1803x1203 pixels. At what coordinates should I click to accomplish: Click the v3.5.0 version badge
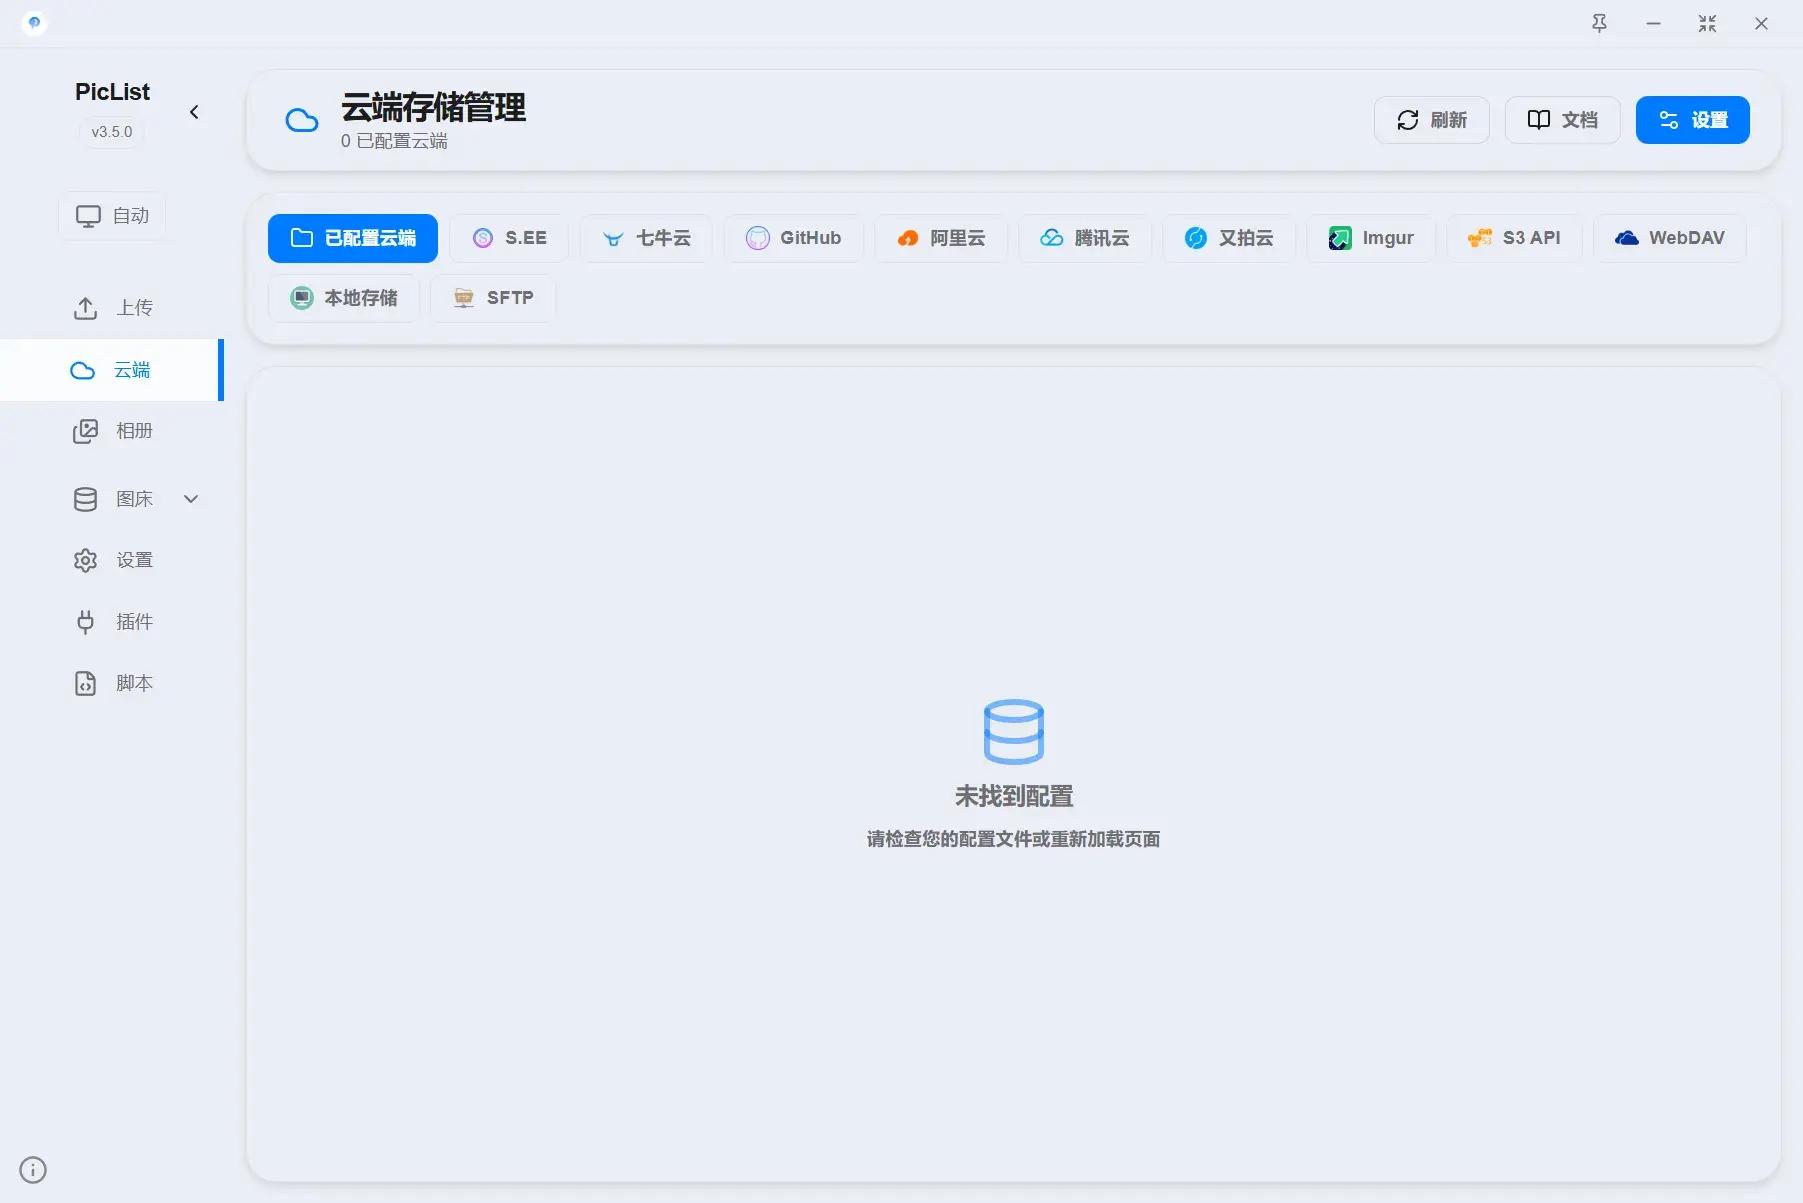(112, 132)
